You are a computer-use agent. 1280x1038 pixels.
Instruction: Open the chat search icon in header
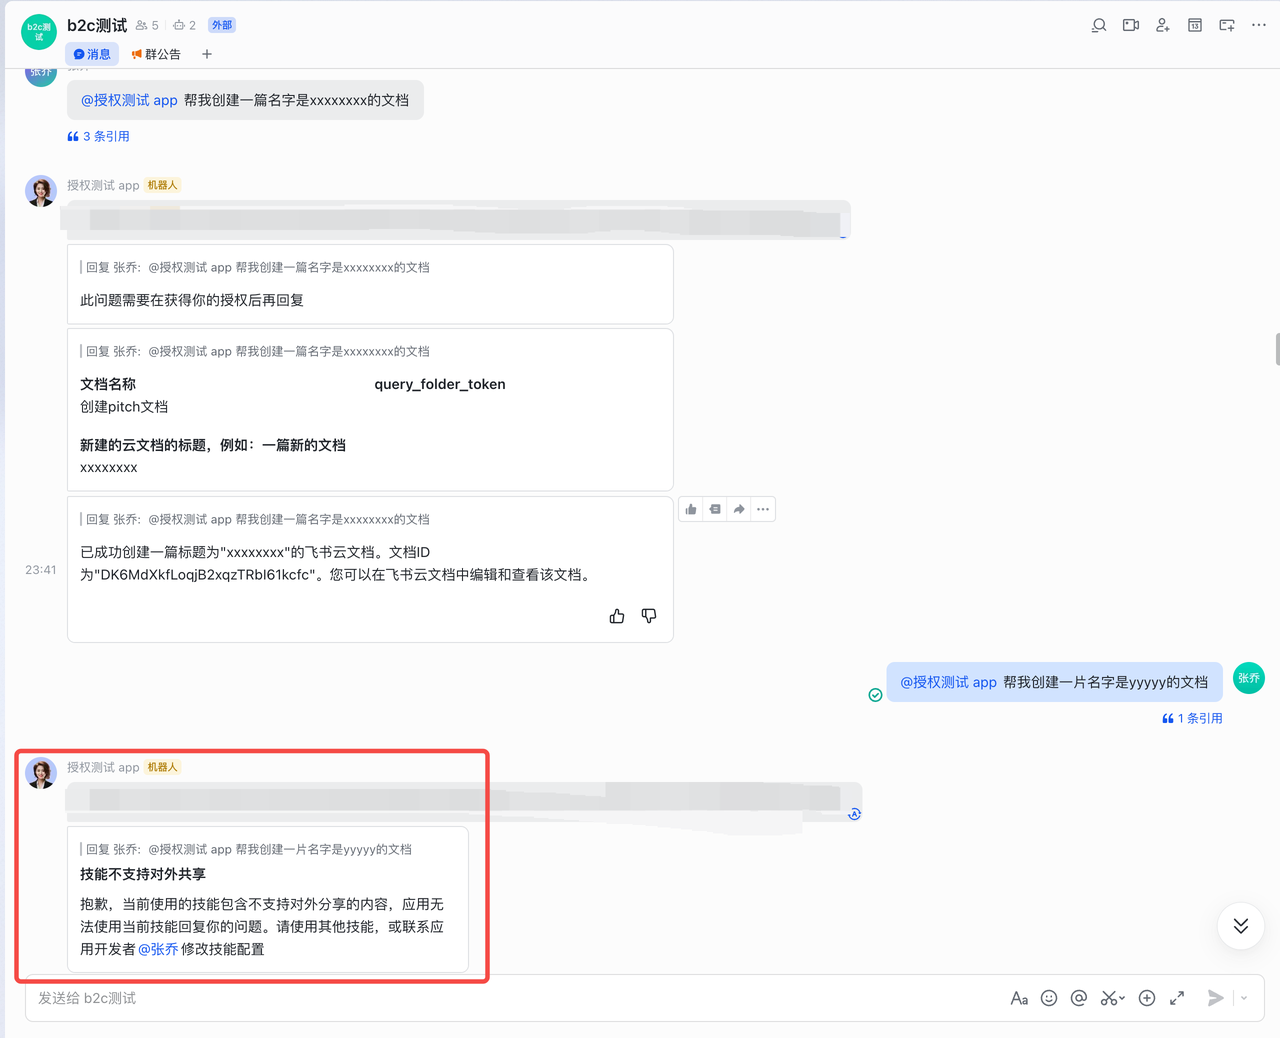point(1098,25)
